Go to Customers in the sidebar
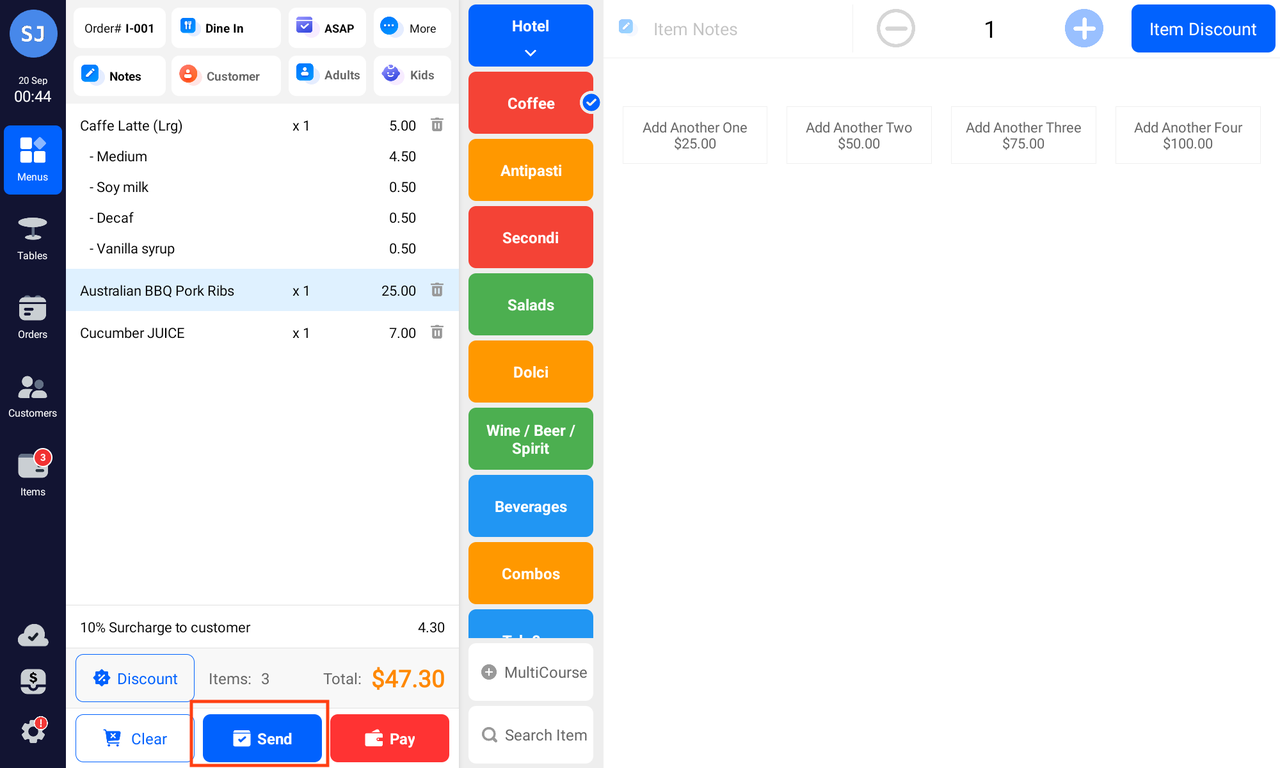 (32, 396)
